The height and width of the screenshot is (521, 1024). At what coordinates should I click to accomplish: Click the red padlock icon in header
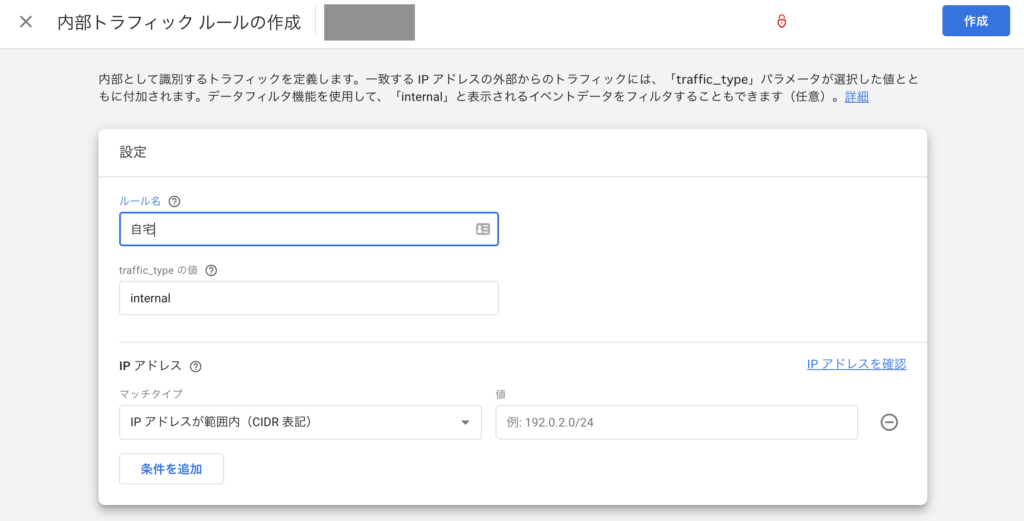(x=782, y=22)
